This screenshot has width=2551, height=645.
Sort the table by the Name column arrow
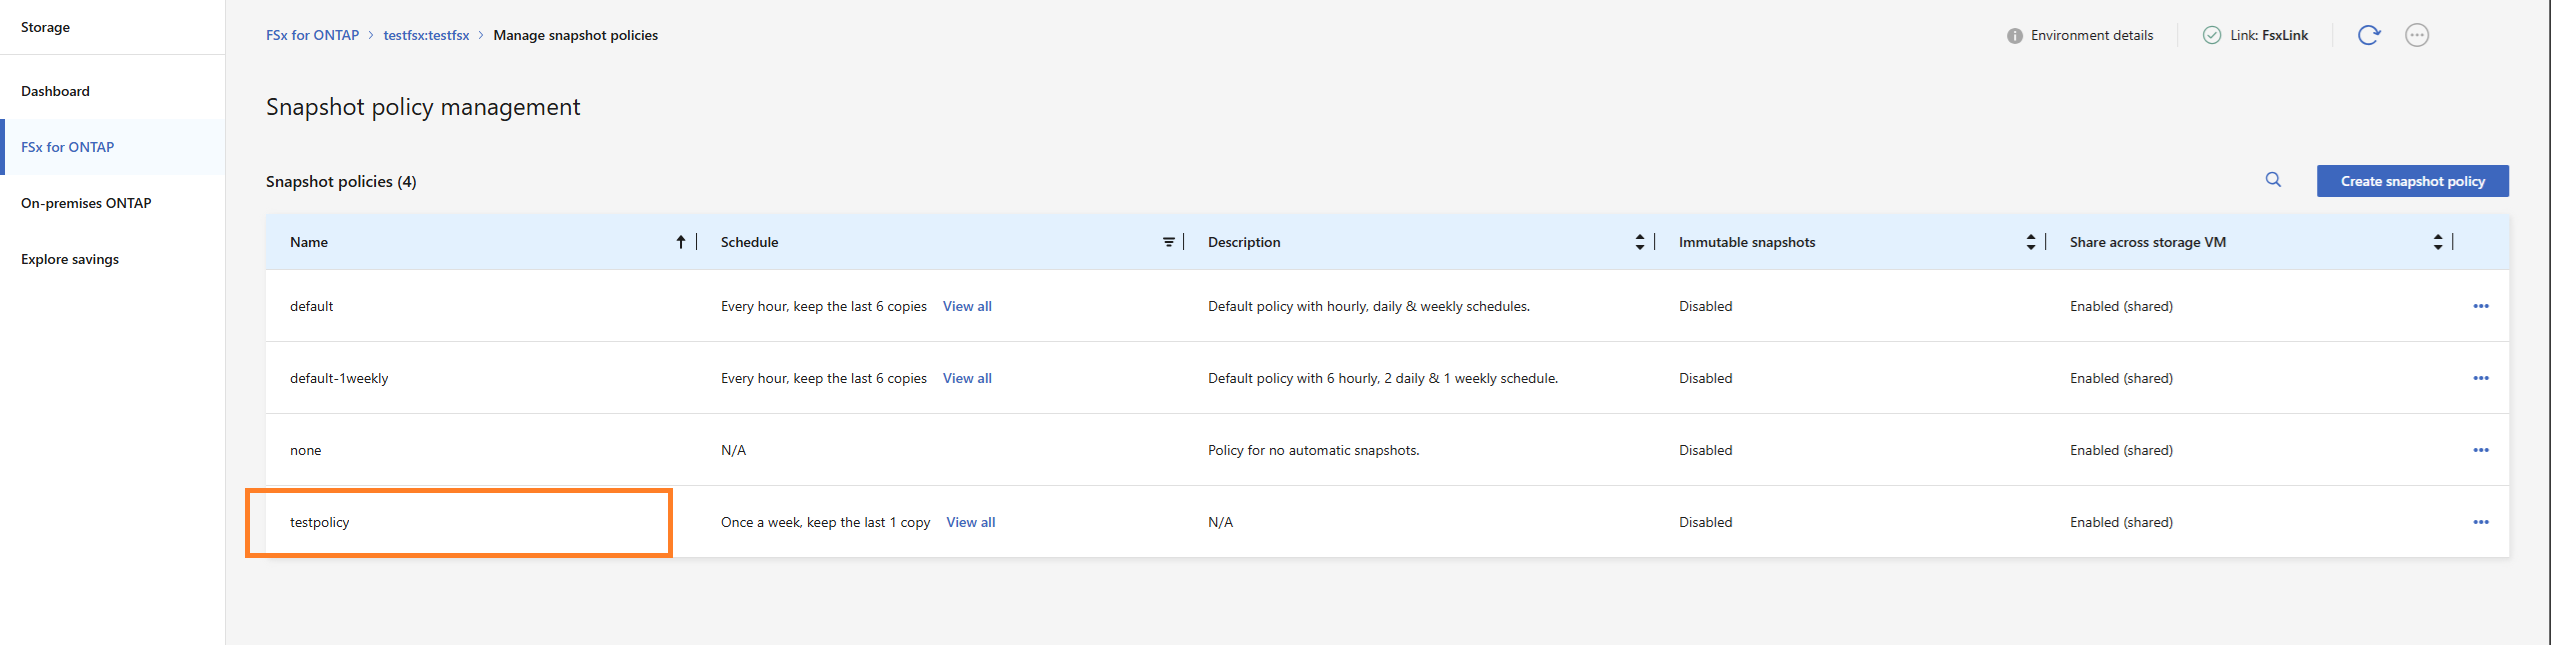pos(680,242)
